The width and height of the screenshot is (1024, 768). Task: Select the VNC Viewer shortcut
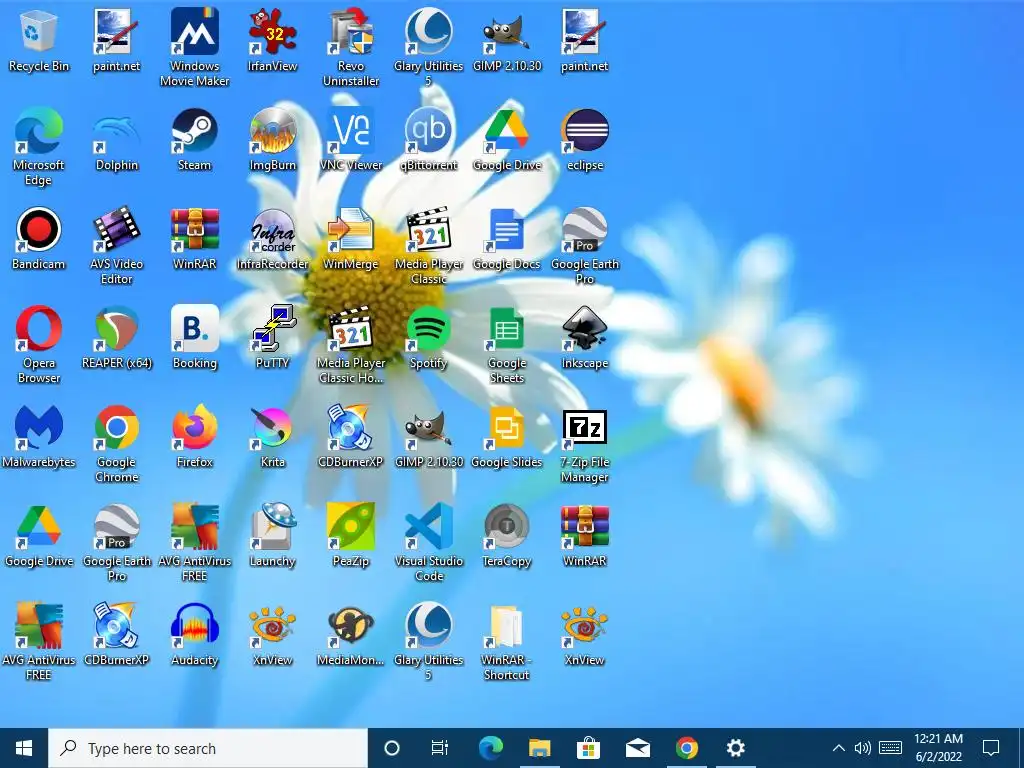(x=351, y=140)
